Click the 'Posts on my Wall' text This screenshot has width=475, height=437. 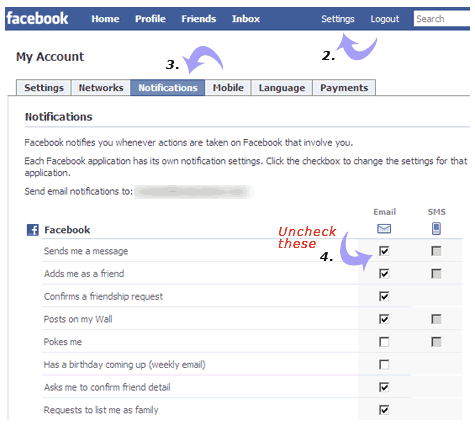78,319
